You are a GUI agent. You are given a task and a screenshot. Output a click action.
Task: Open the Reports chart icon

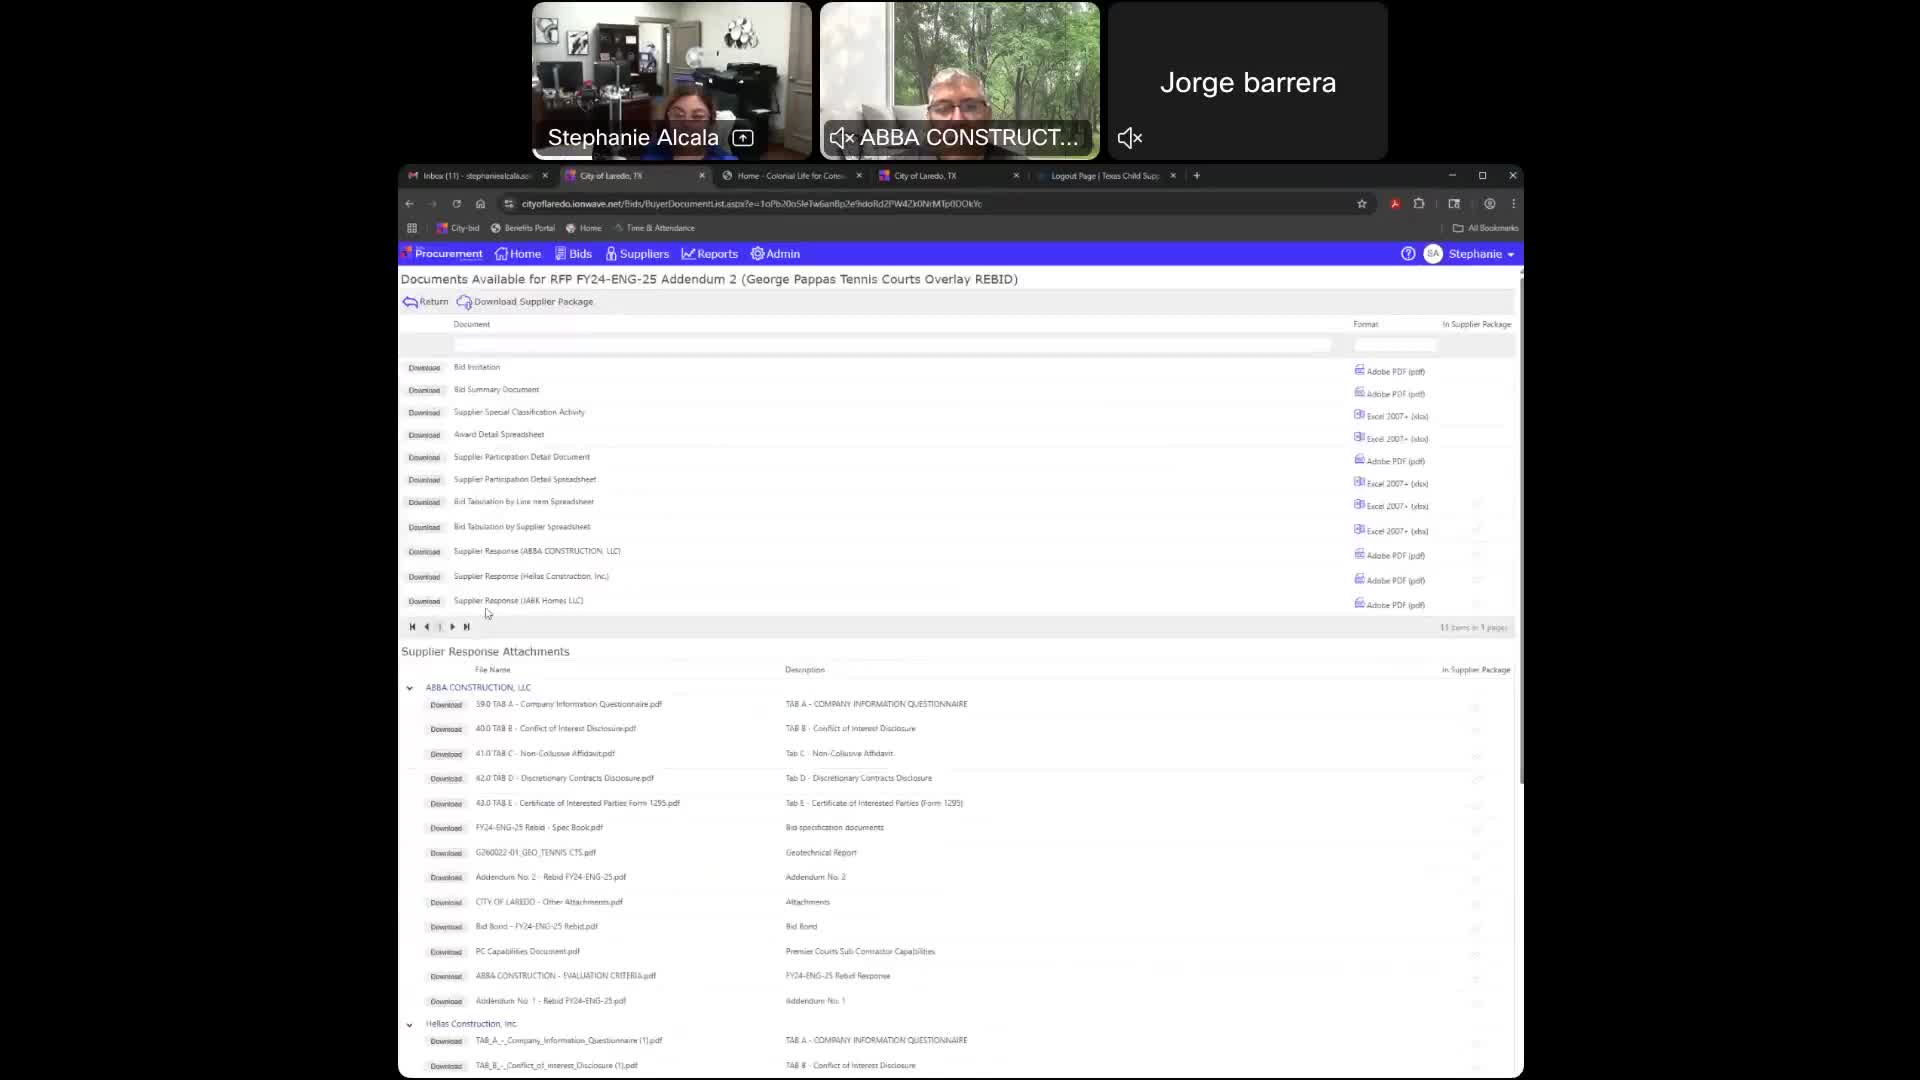coord(688,254)
